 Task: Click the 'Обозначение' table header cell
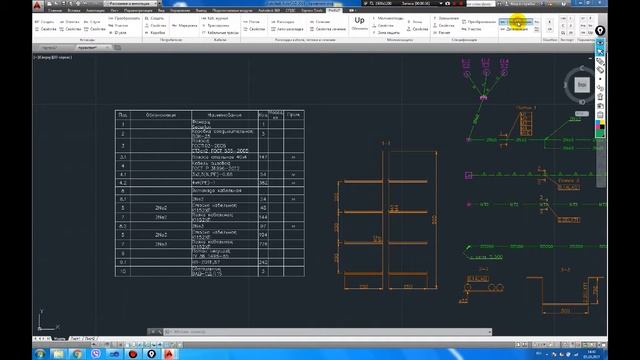click(x=161, y=115)
